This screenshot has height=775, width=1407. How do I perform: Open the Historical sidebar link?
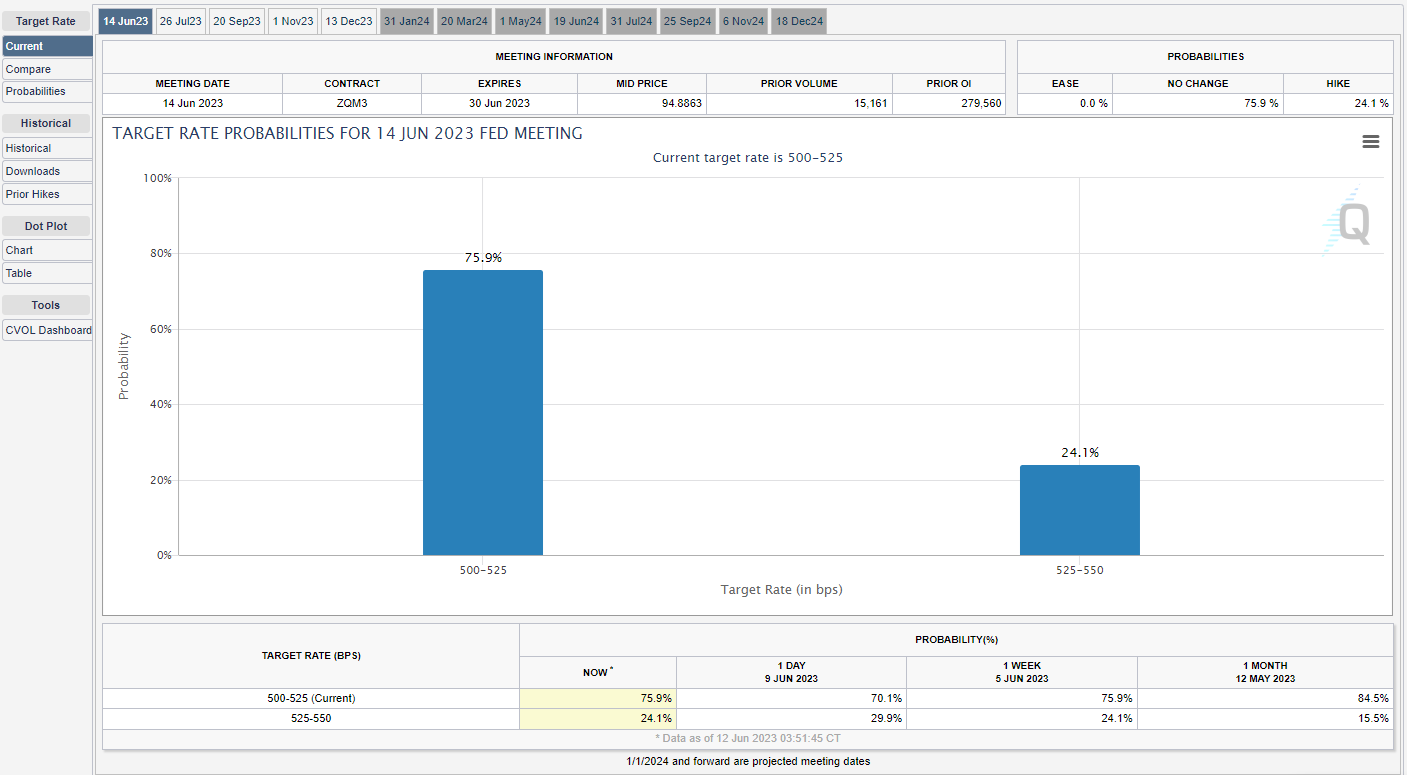click(47, 148)
